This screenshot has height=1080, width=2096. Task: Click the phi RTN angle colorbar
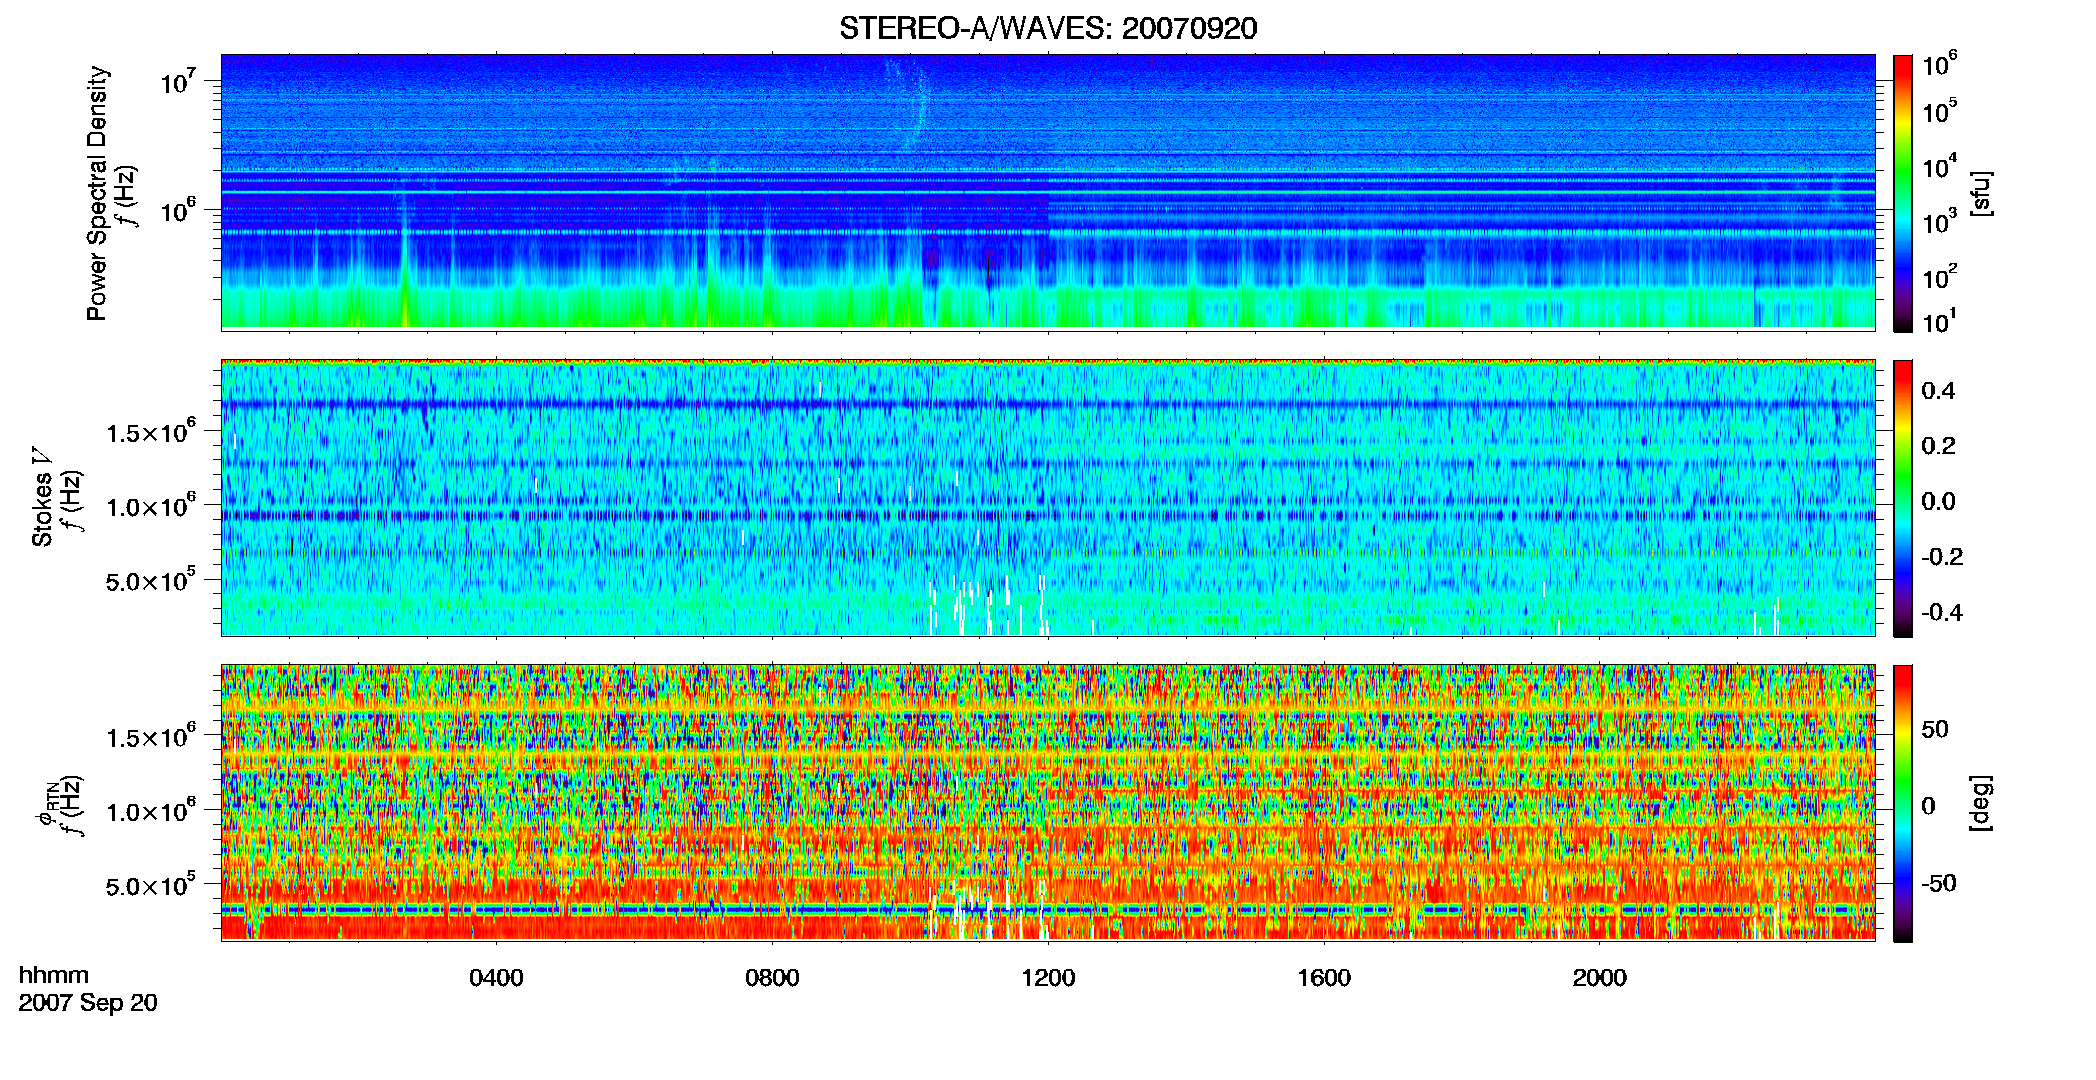[1903, 803]
